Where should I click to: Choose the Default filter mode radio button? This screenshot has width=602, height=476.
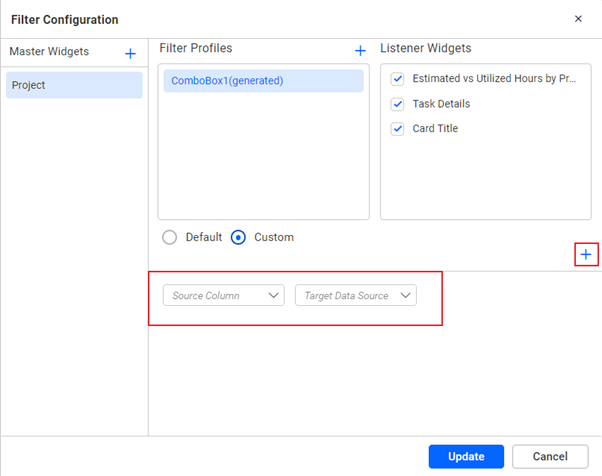pos(169,237)
